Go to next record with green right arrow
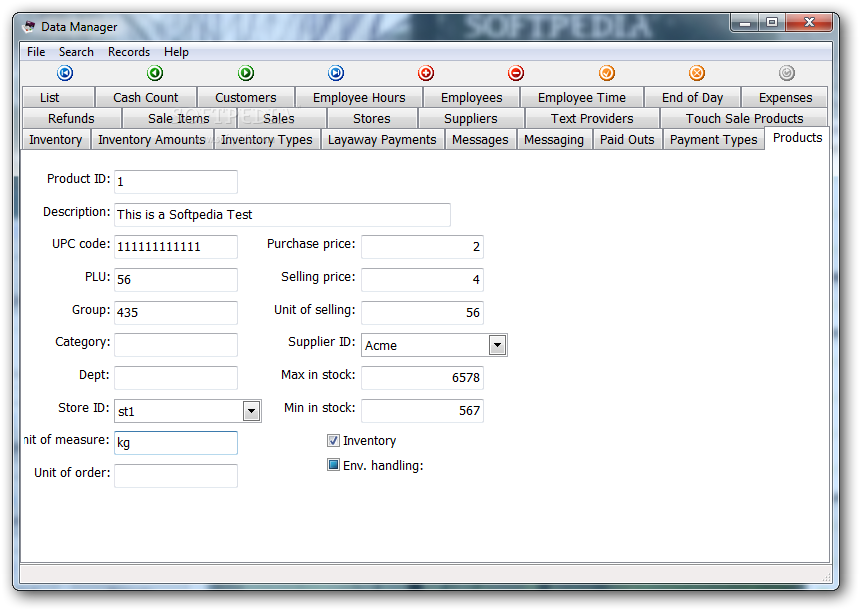The image size is (860, 611). [246, 73]
